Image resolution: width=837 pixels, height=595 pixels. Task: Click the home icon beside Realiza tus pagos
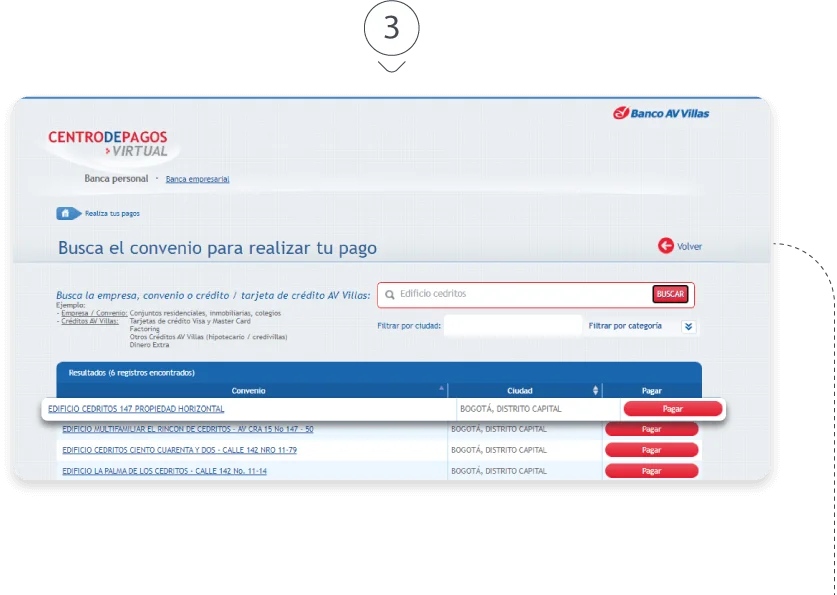pos(67,213)
